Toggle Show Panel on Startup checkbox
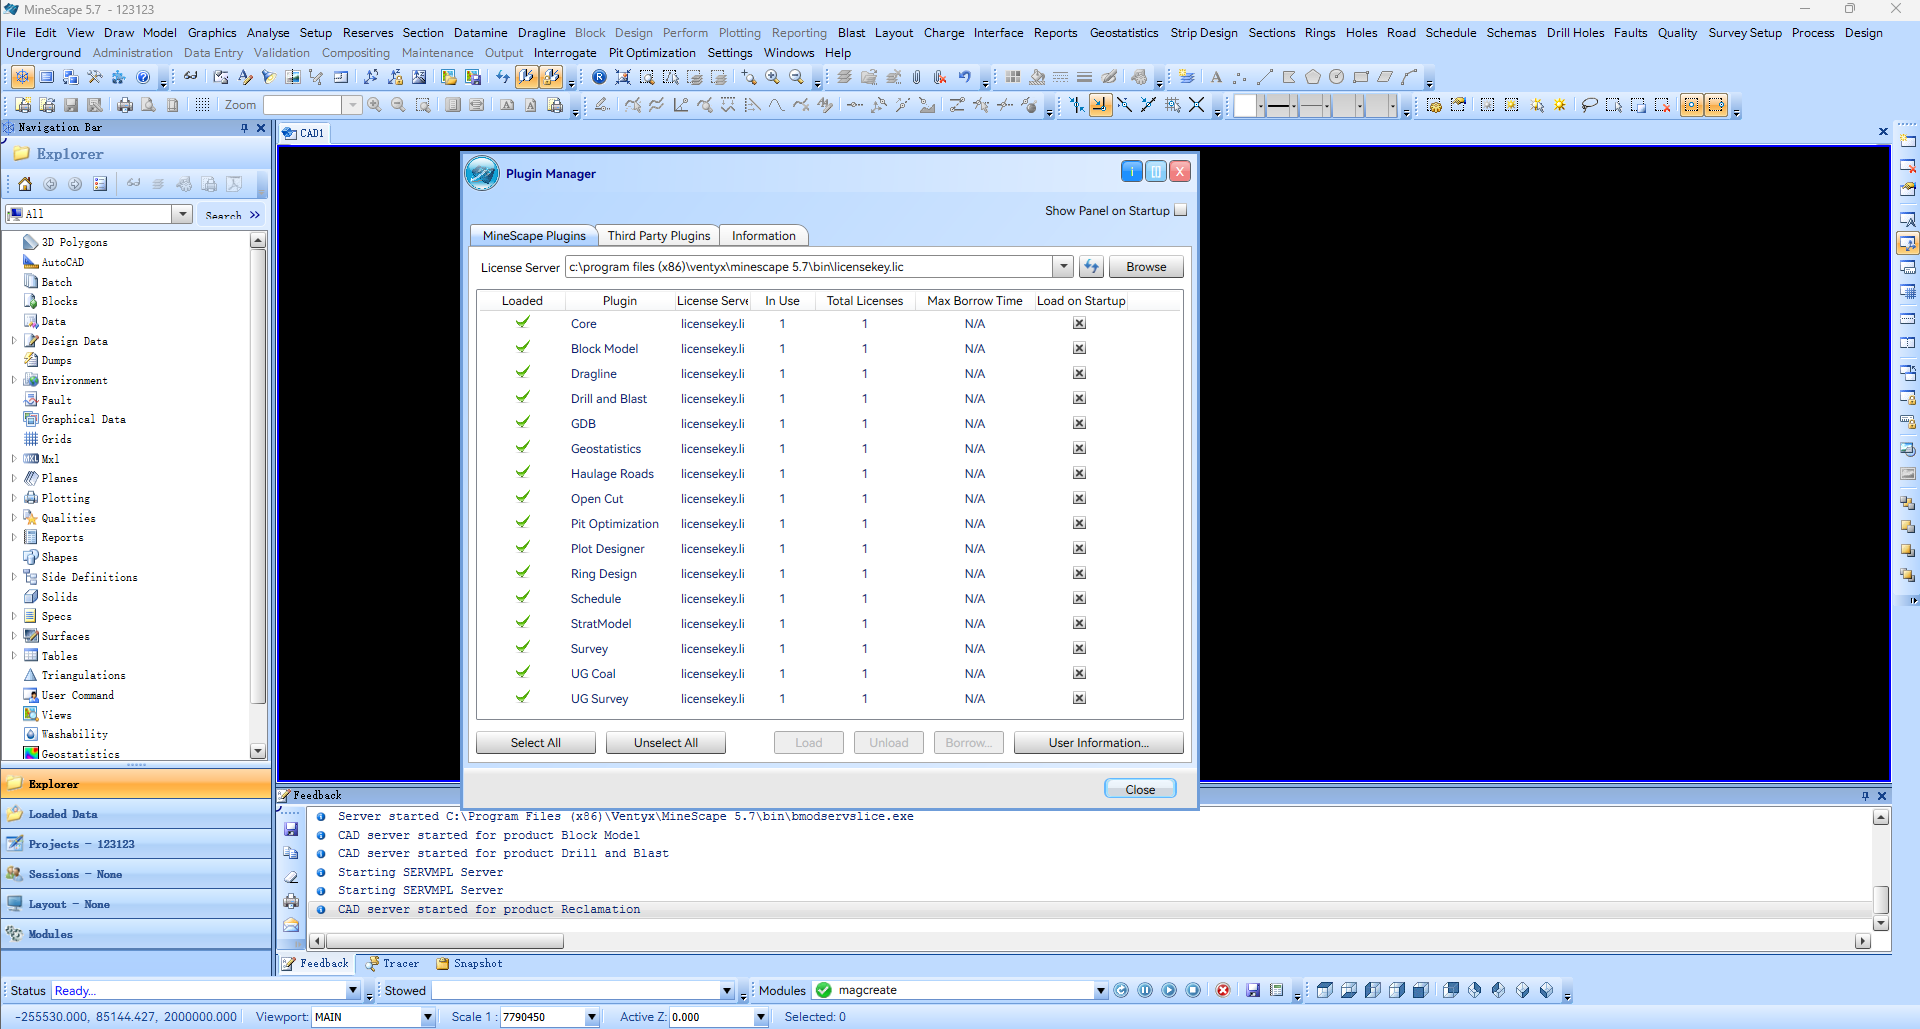This screenshot has width=1920, height=1029. coord(1180,210)
